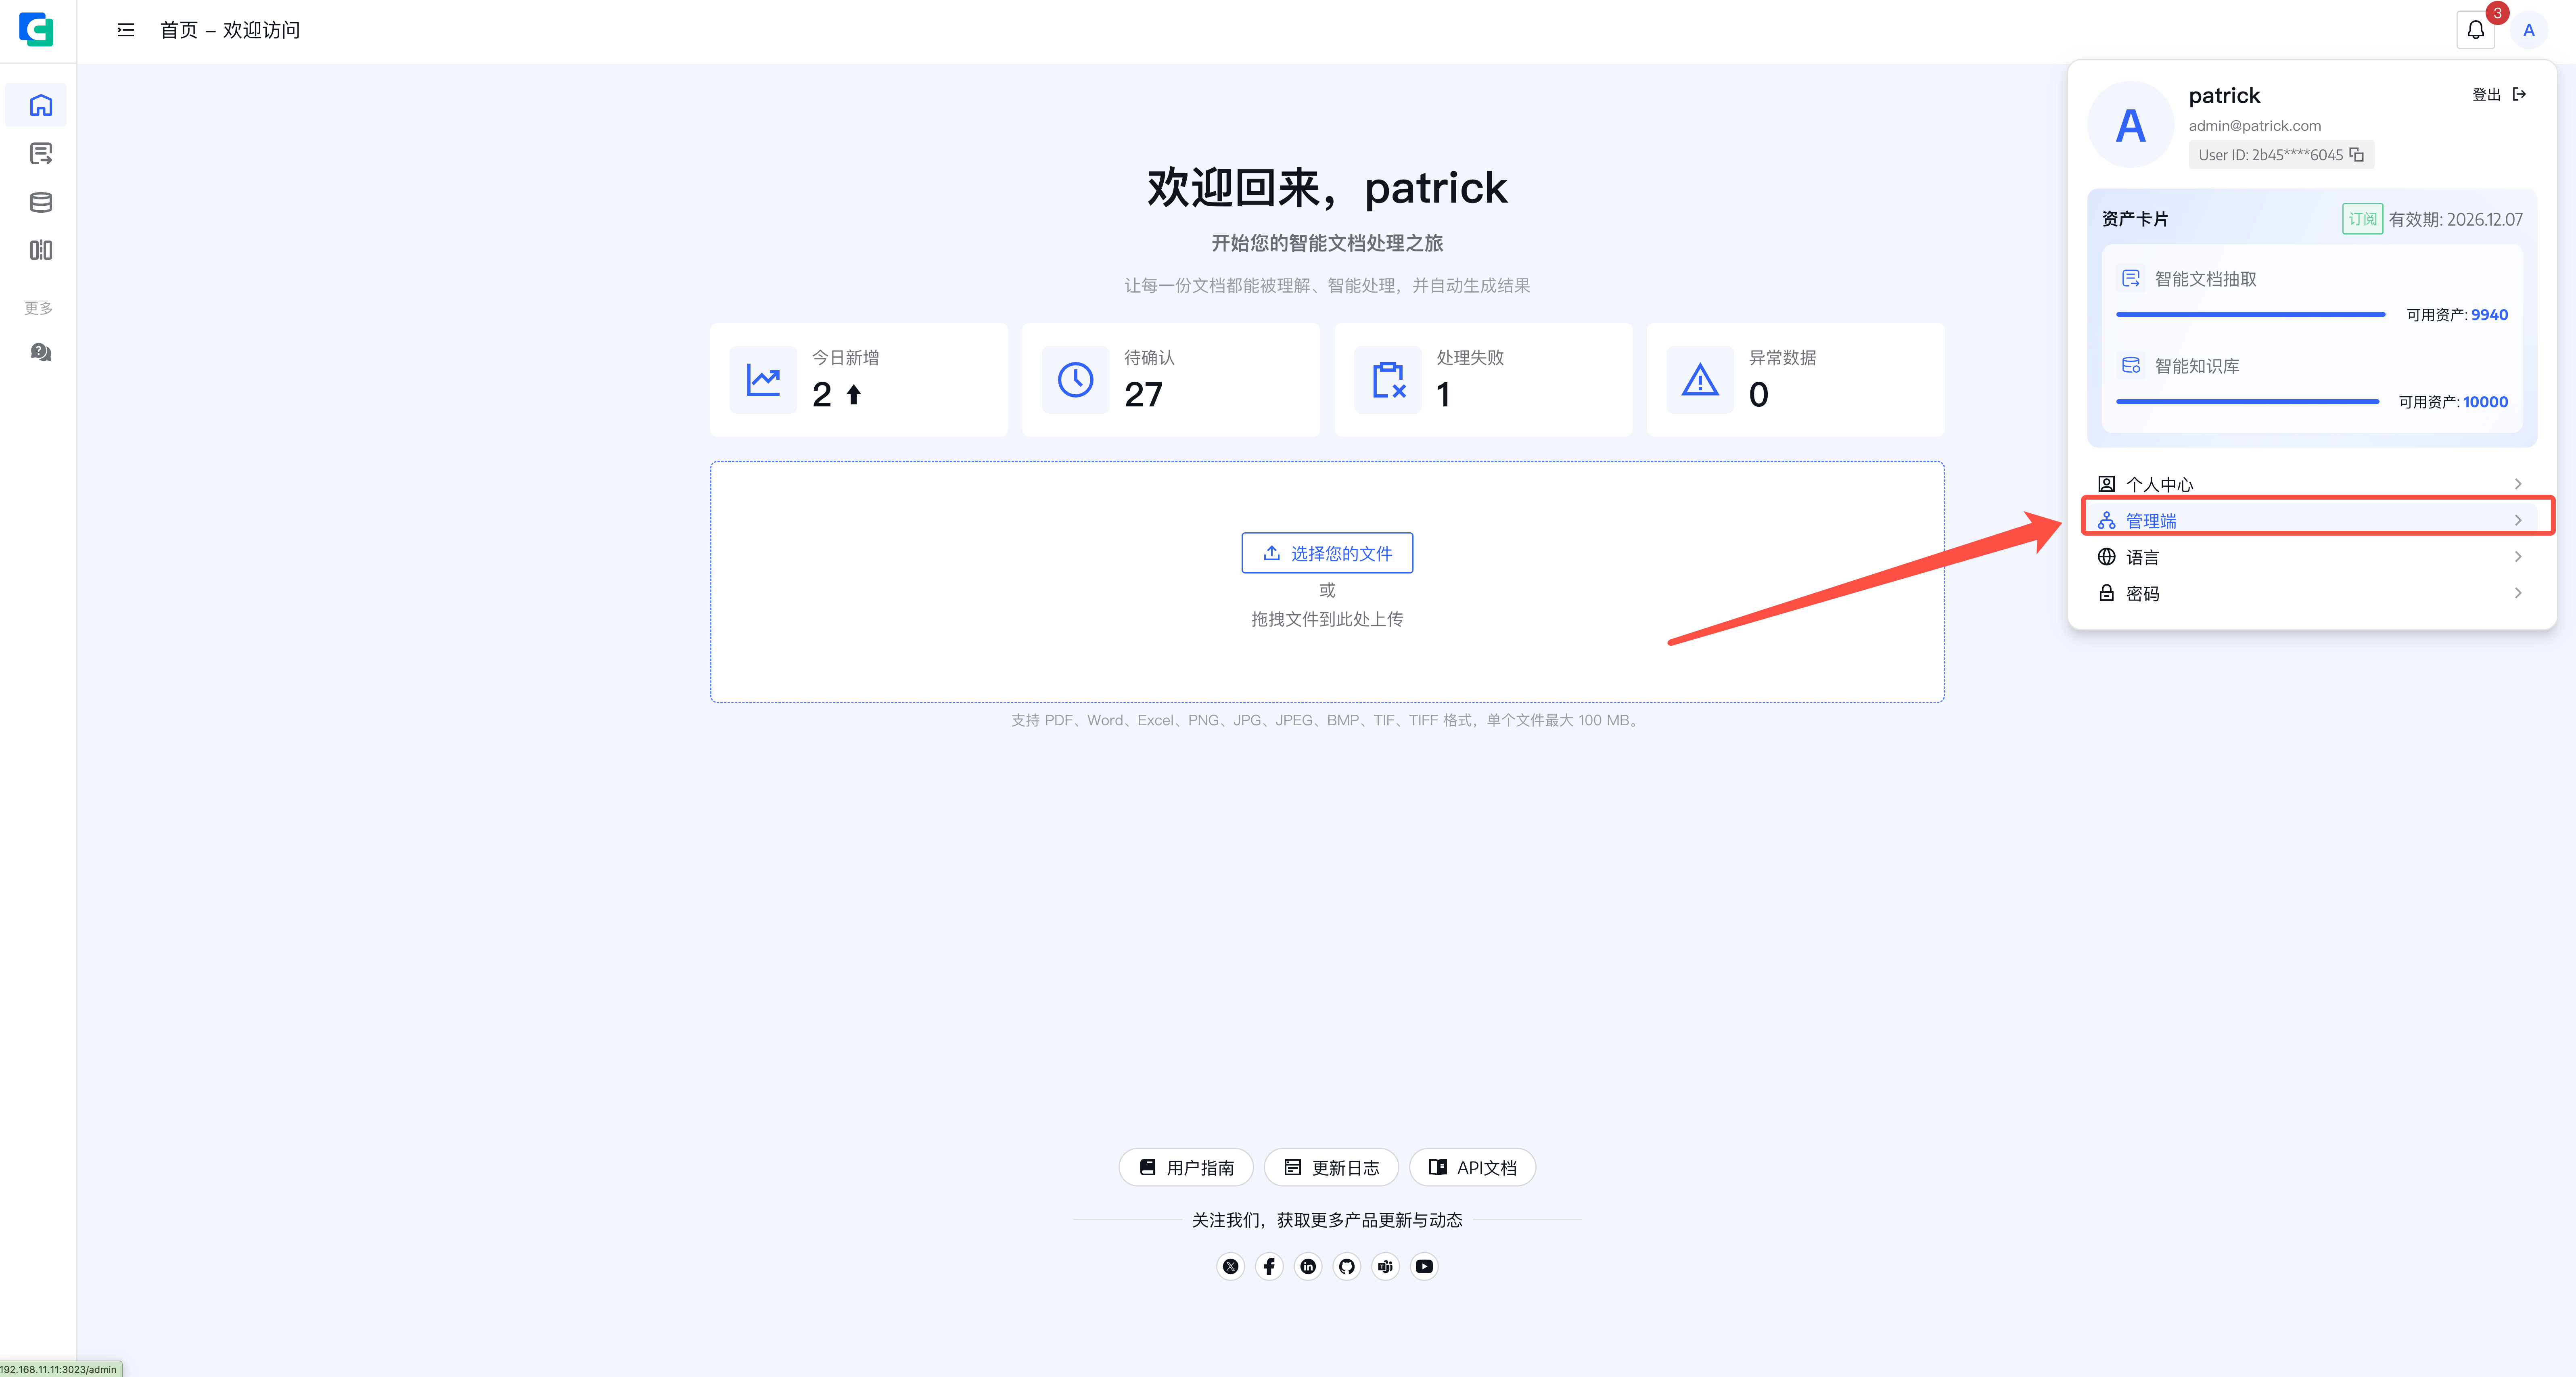Open the API文档 button

[1472, 1167]
